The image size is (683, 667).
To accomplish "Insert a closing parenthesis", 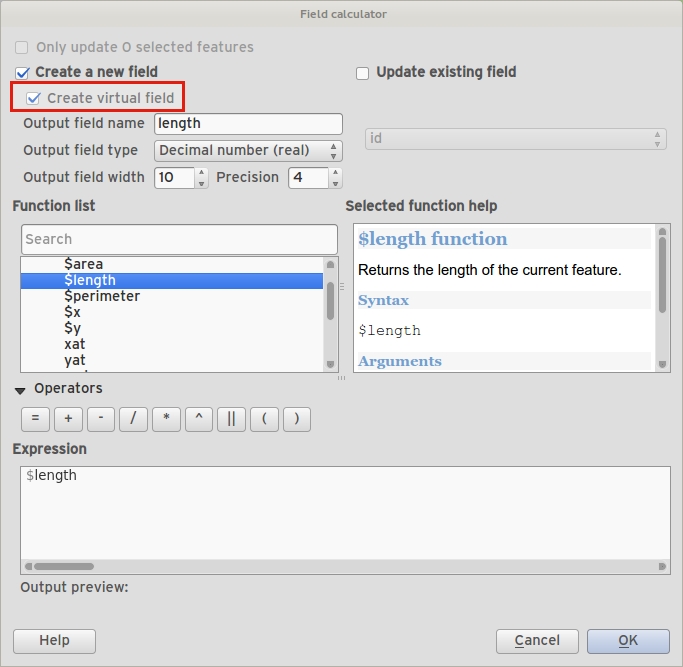I will click(297, 419).
